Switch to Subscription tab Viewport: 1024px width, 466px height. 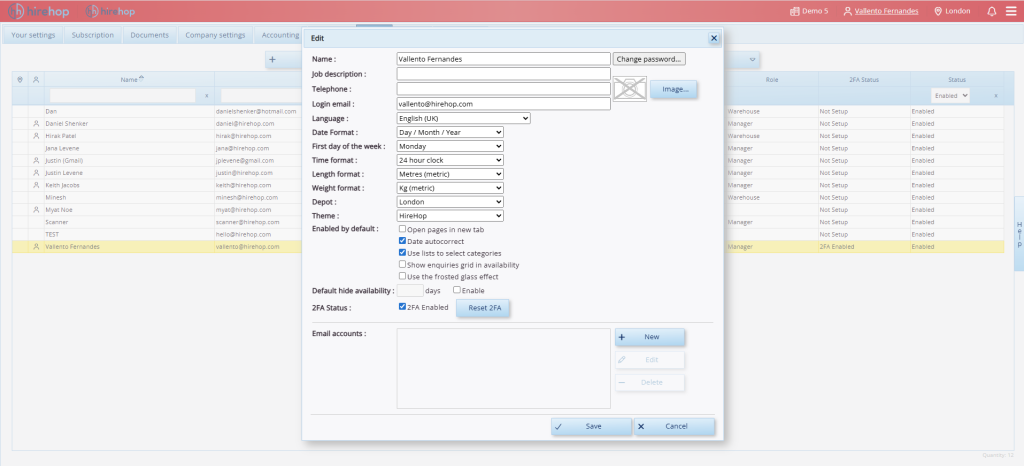click(x=93, y=35)
